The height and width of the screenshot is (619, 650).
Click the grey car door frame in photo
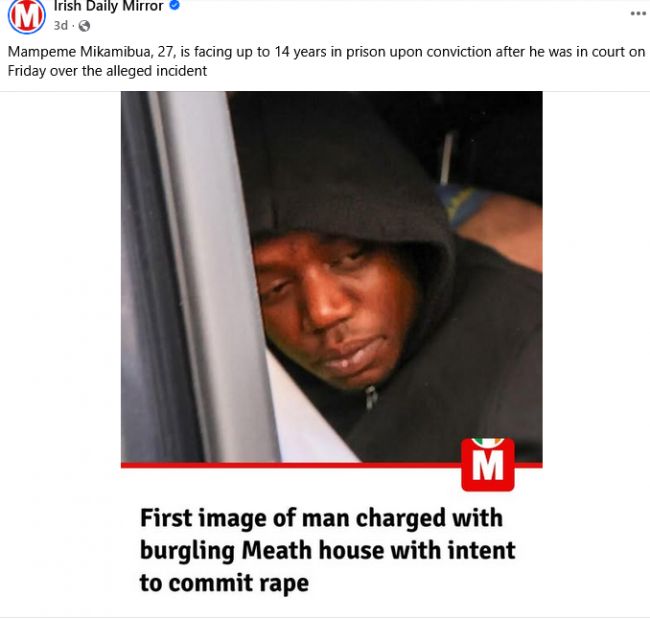pos(195,274)
